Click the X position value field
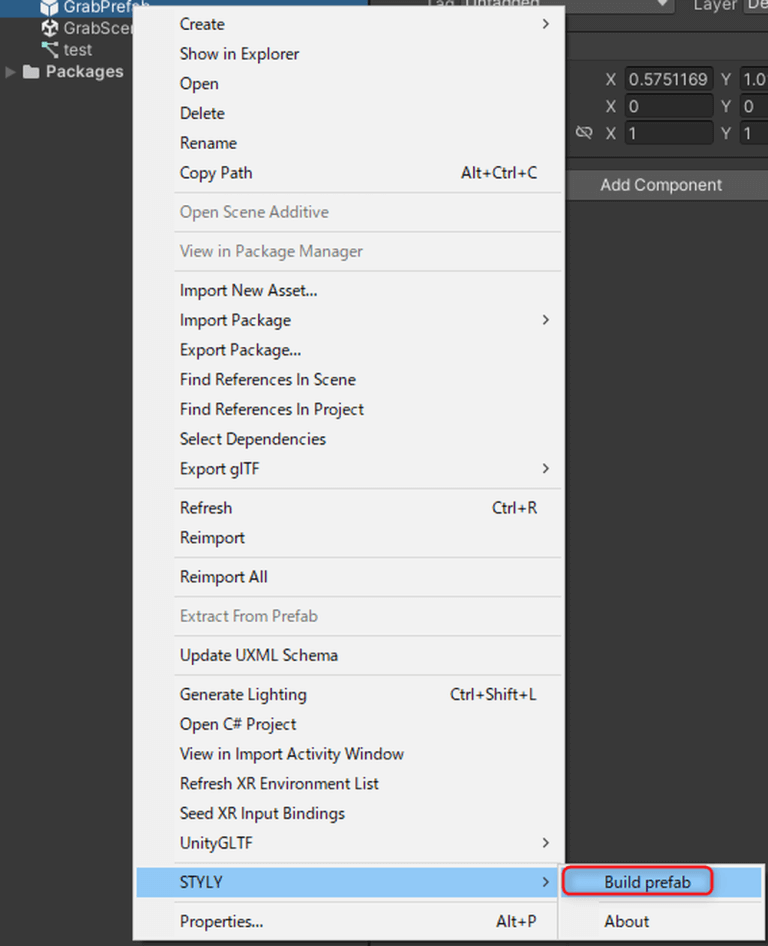This screenshot has width=768, height=946. [668, 78]
